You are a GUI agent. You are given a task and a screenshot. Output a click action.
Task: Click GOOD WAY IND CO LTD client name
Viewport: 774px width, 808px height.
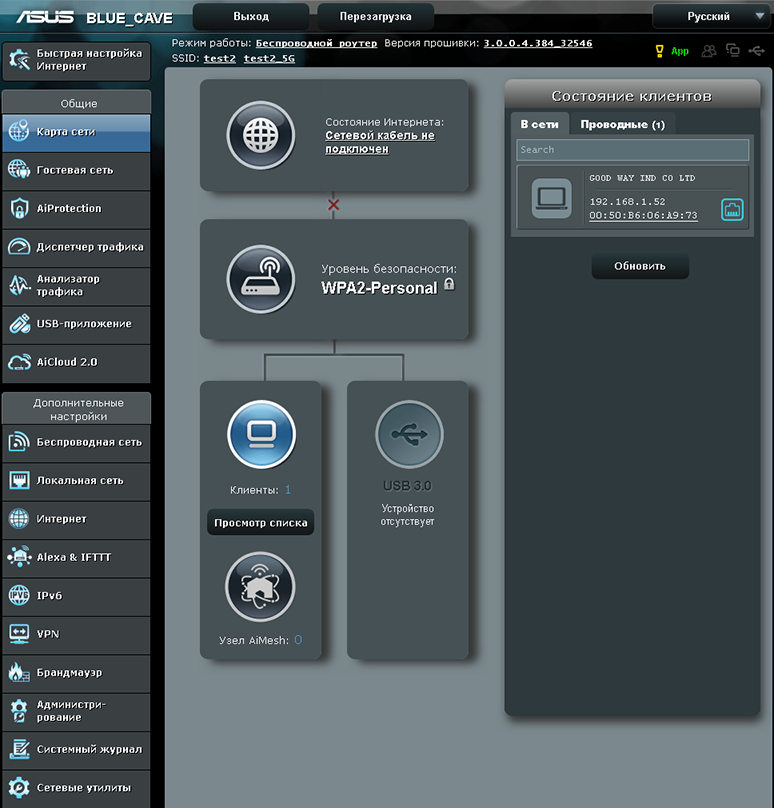tap(642, 178)
